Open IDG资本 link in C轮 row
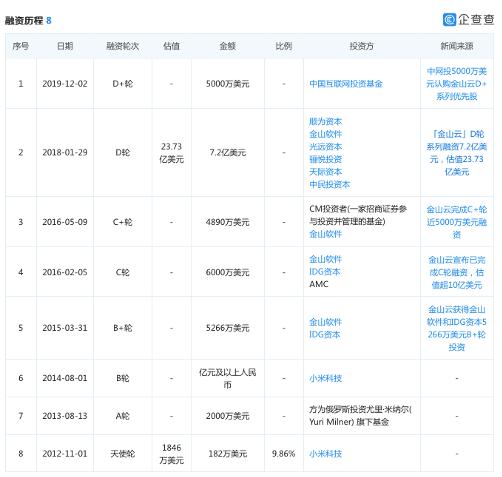The width and height of the screenshot is (502, 477). click(x=324, y=272)
